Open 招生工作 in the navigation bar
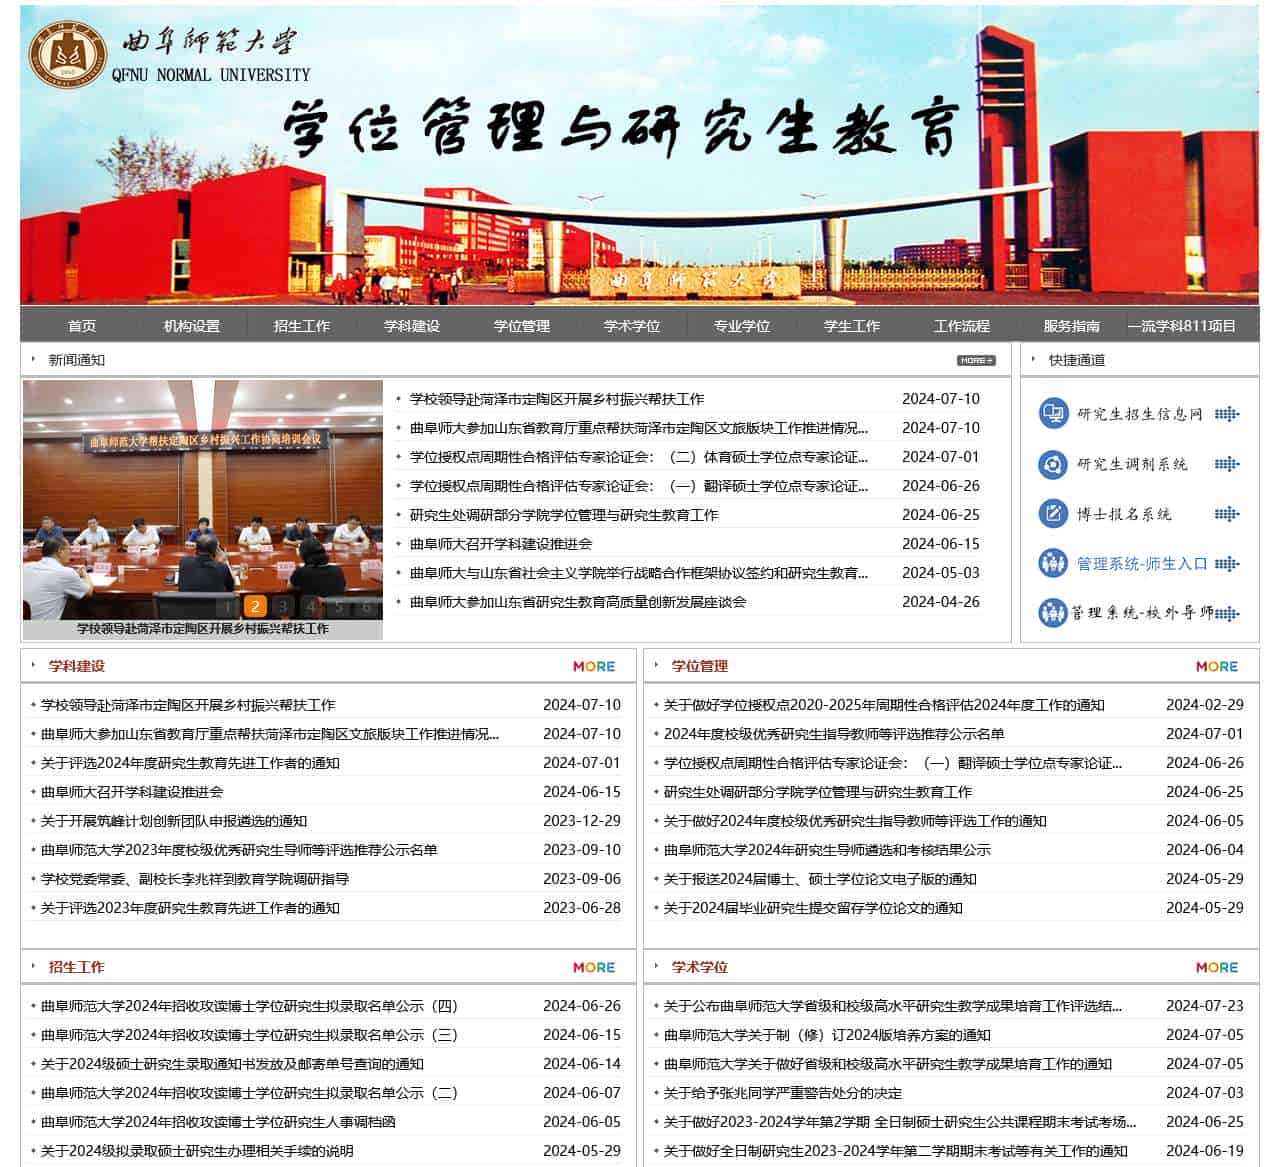The height and width of the screenshot is (1167, 1280). 302,326
